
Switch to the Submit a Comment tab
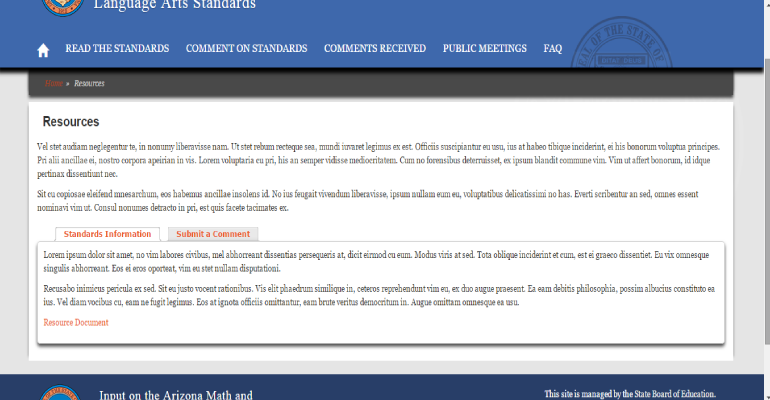click(213, 234)
